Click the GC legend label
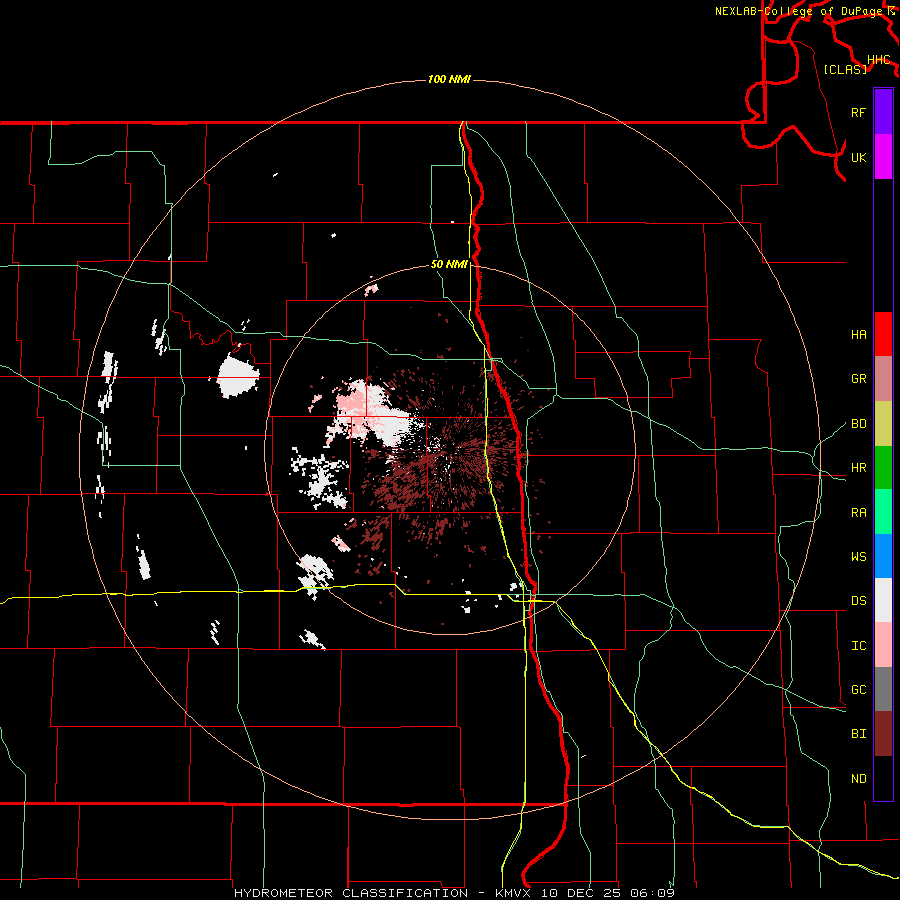The width and height of the screenshot is (900, 900). tap(859, 690)
